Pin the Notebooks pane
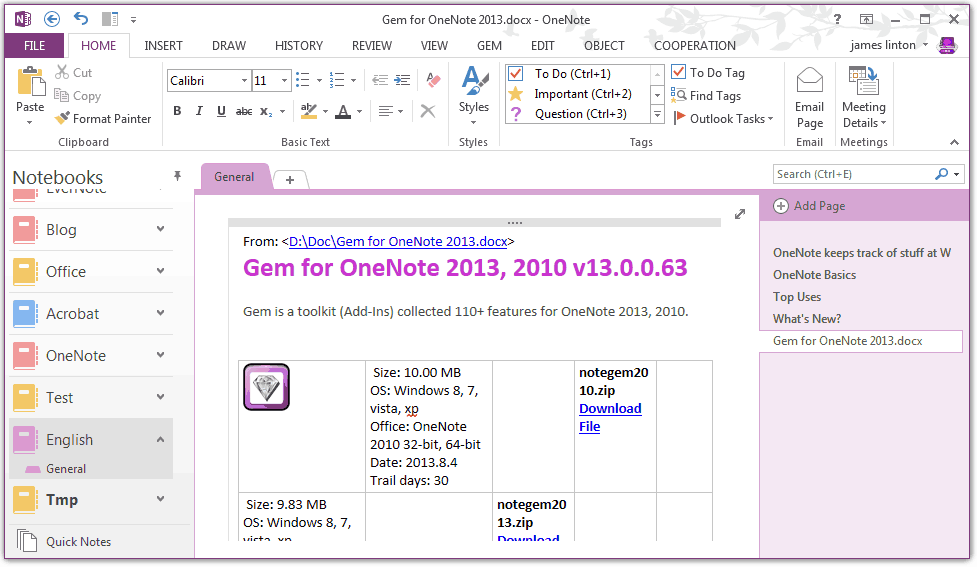The image size is (977, 567). click(x=178, y=176)
